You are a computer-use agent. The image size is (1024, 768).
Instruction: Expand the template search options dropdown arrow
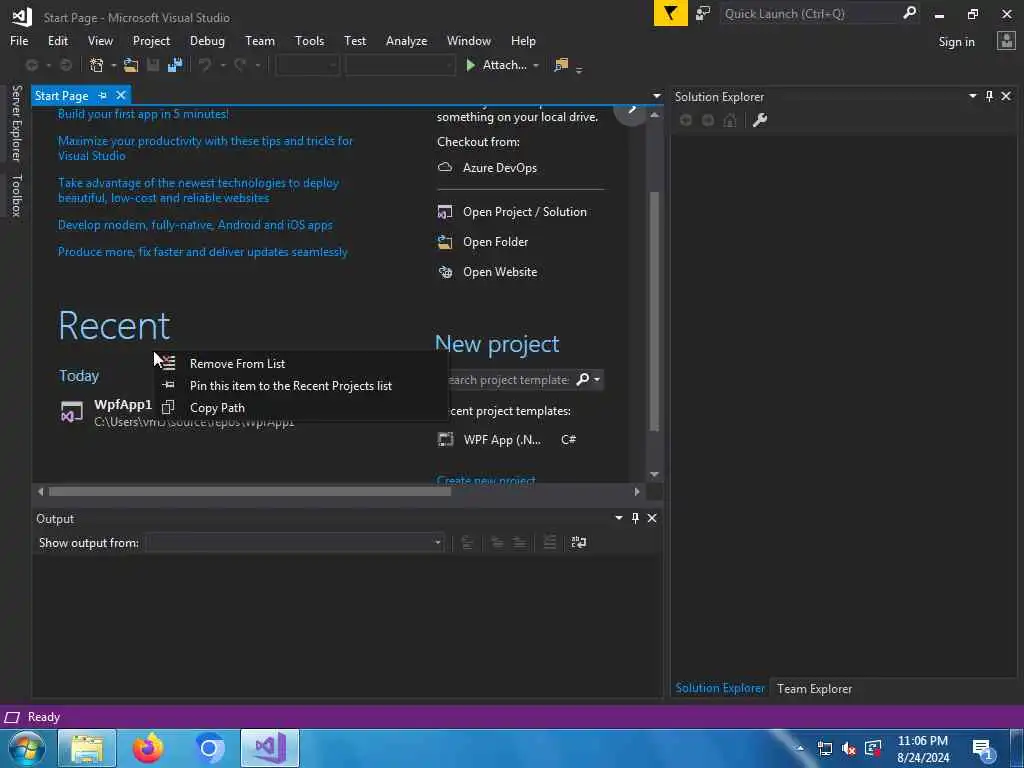pos(597,379)
